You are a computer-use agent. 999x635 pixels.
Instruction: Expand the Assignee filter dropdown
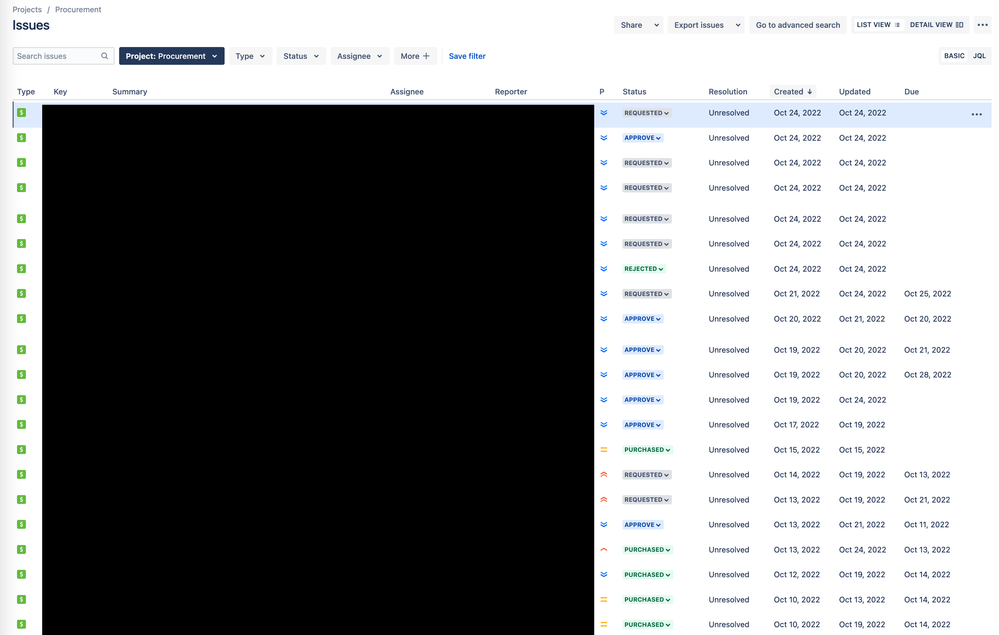[x=359, y=56]
